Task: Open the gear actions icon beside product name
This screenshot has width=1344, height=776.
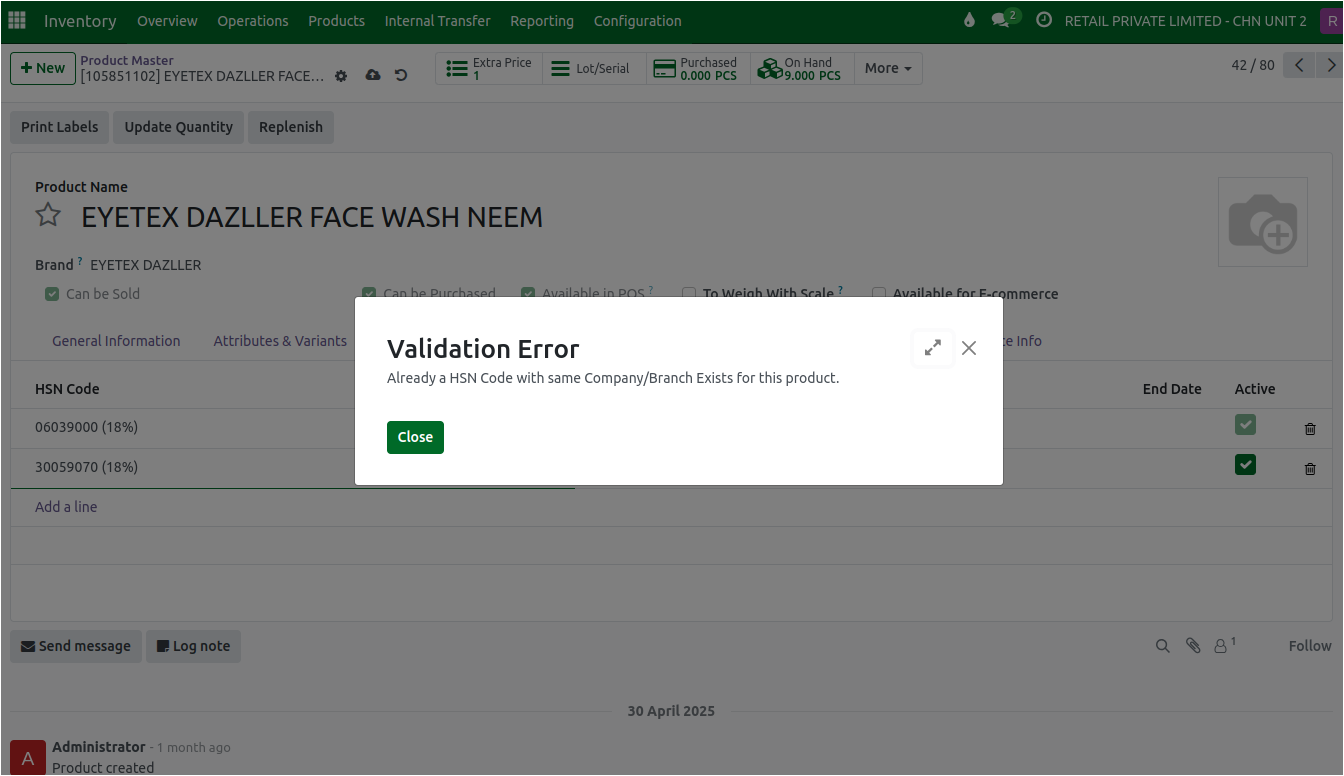Action: pyautogui.click(x=340, y=76)
